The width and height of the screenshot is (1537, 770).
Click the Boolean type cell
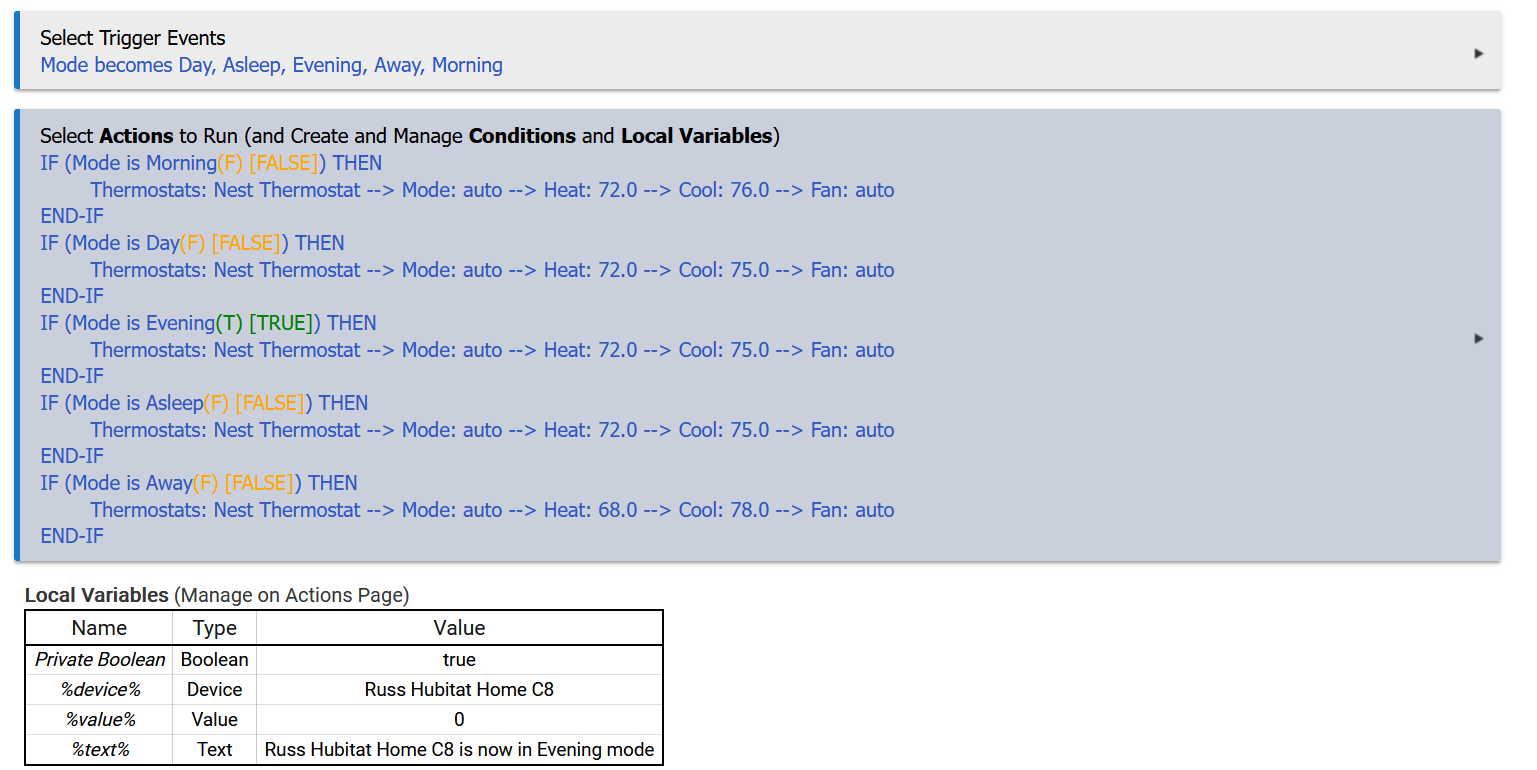[x=215, y=660]
